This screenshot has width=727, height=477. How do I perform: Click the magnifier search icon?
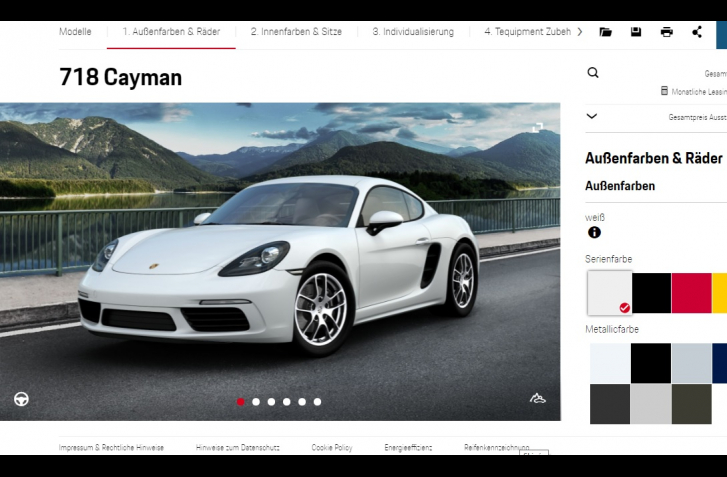click(593, 73)
